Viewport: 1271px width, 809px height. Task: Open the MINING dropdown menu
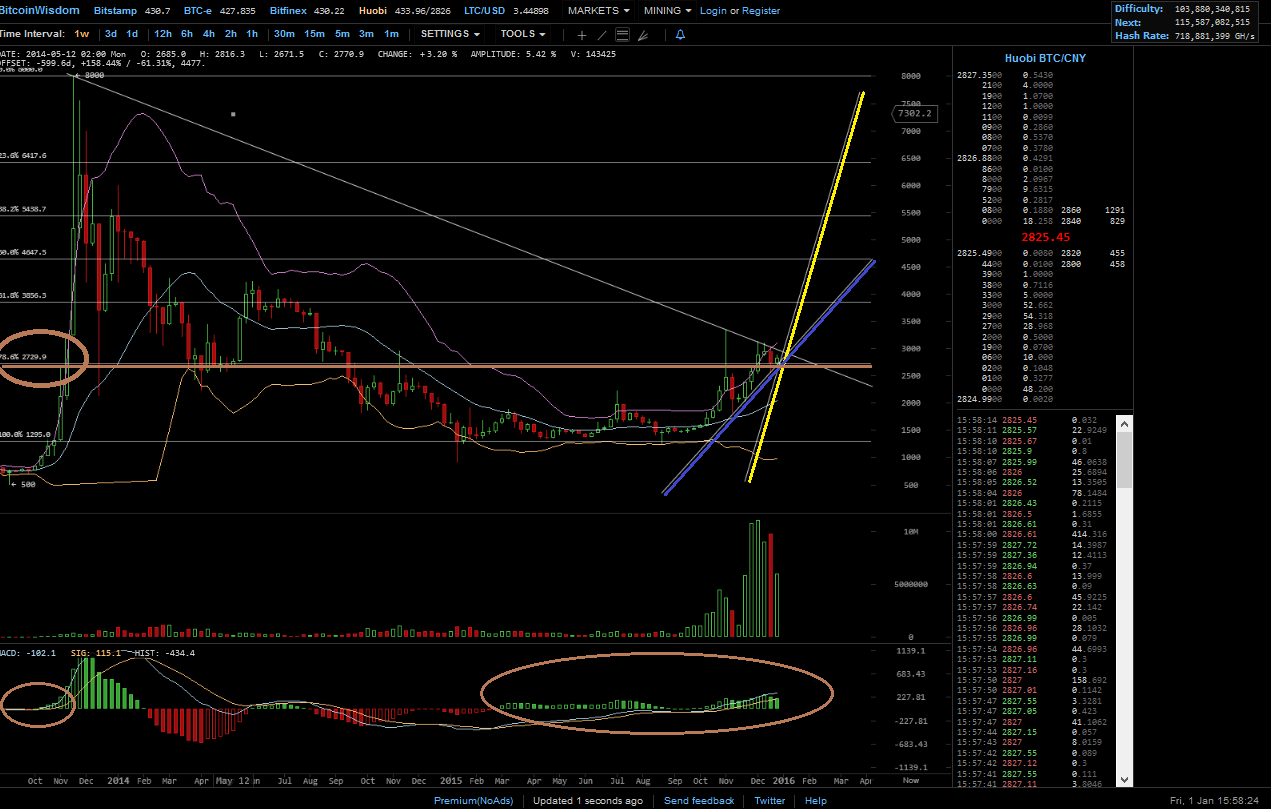tap(667, 11)
